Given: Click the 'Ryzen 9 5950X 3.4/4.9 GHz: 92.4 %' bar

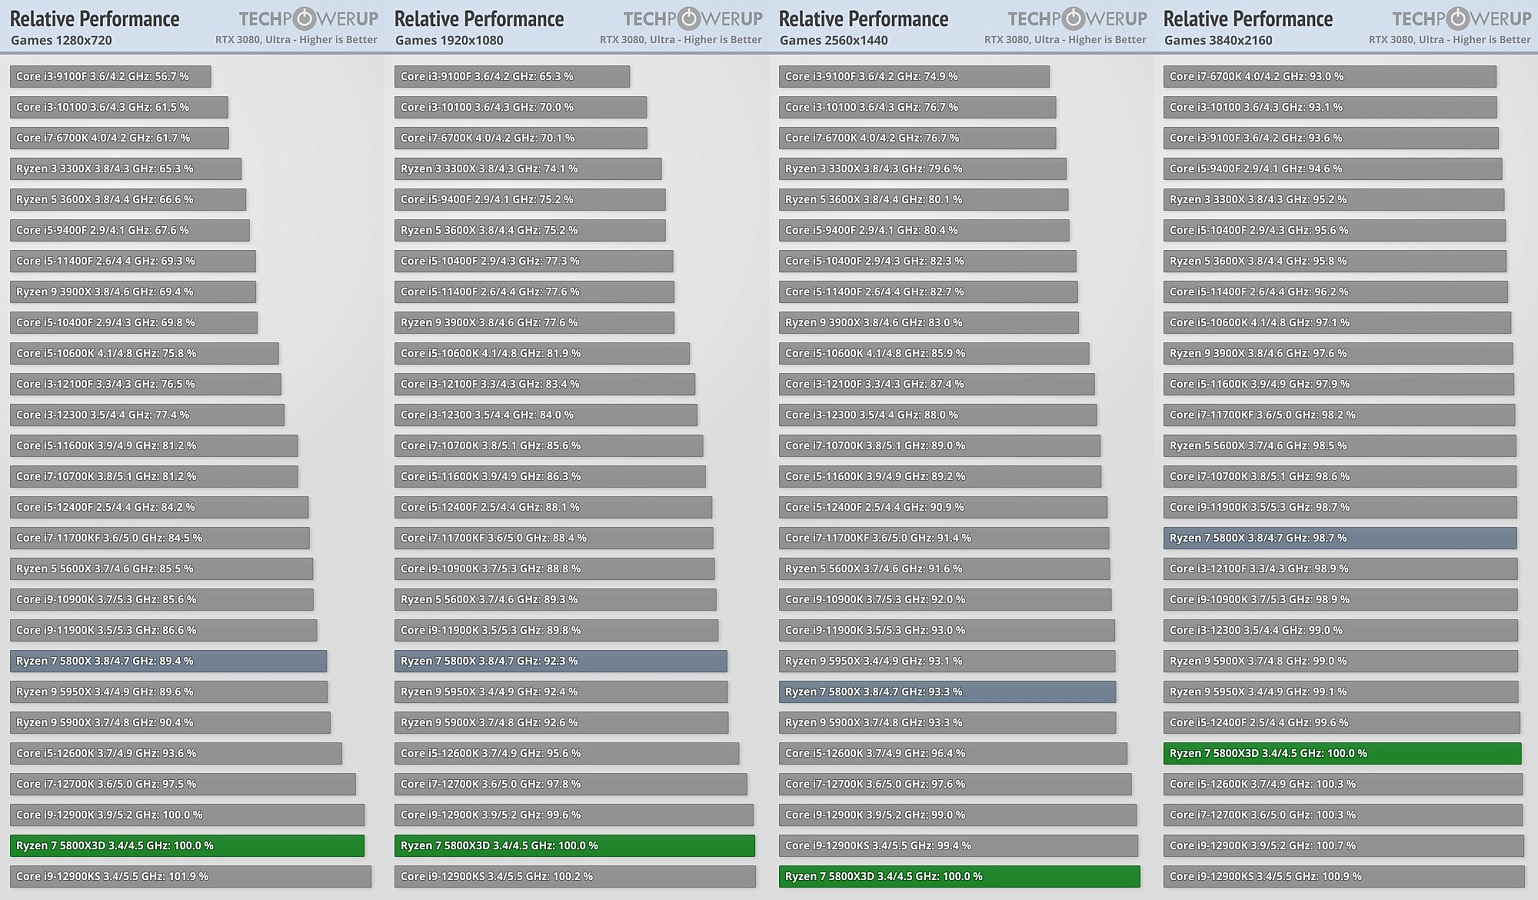Looking at the screenshot, I should tap(561, 692).
